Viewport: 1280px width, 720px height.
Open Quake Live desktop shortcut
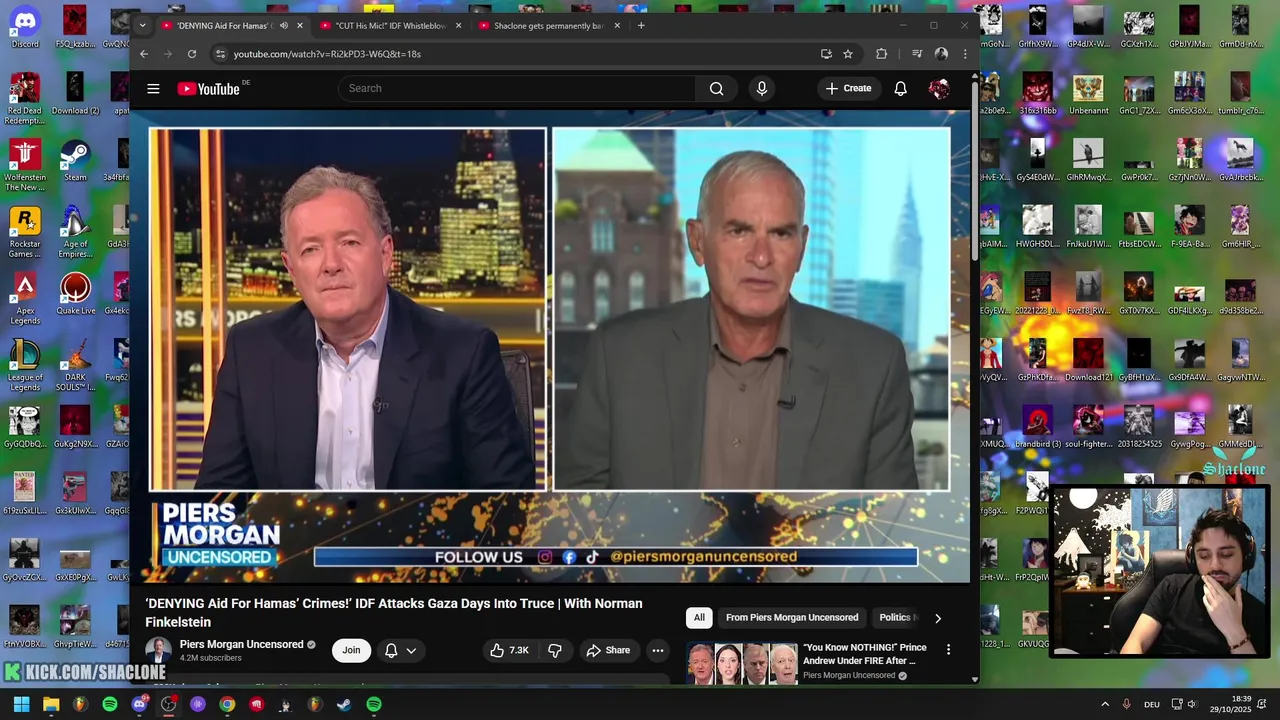pyautogui.click(x=75, y=294)
